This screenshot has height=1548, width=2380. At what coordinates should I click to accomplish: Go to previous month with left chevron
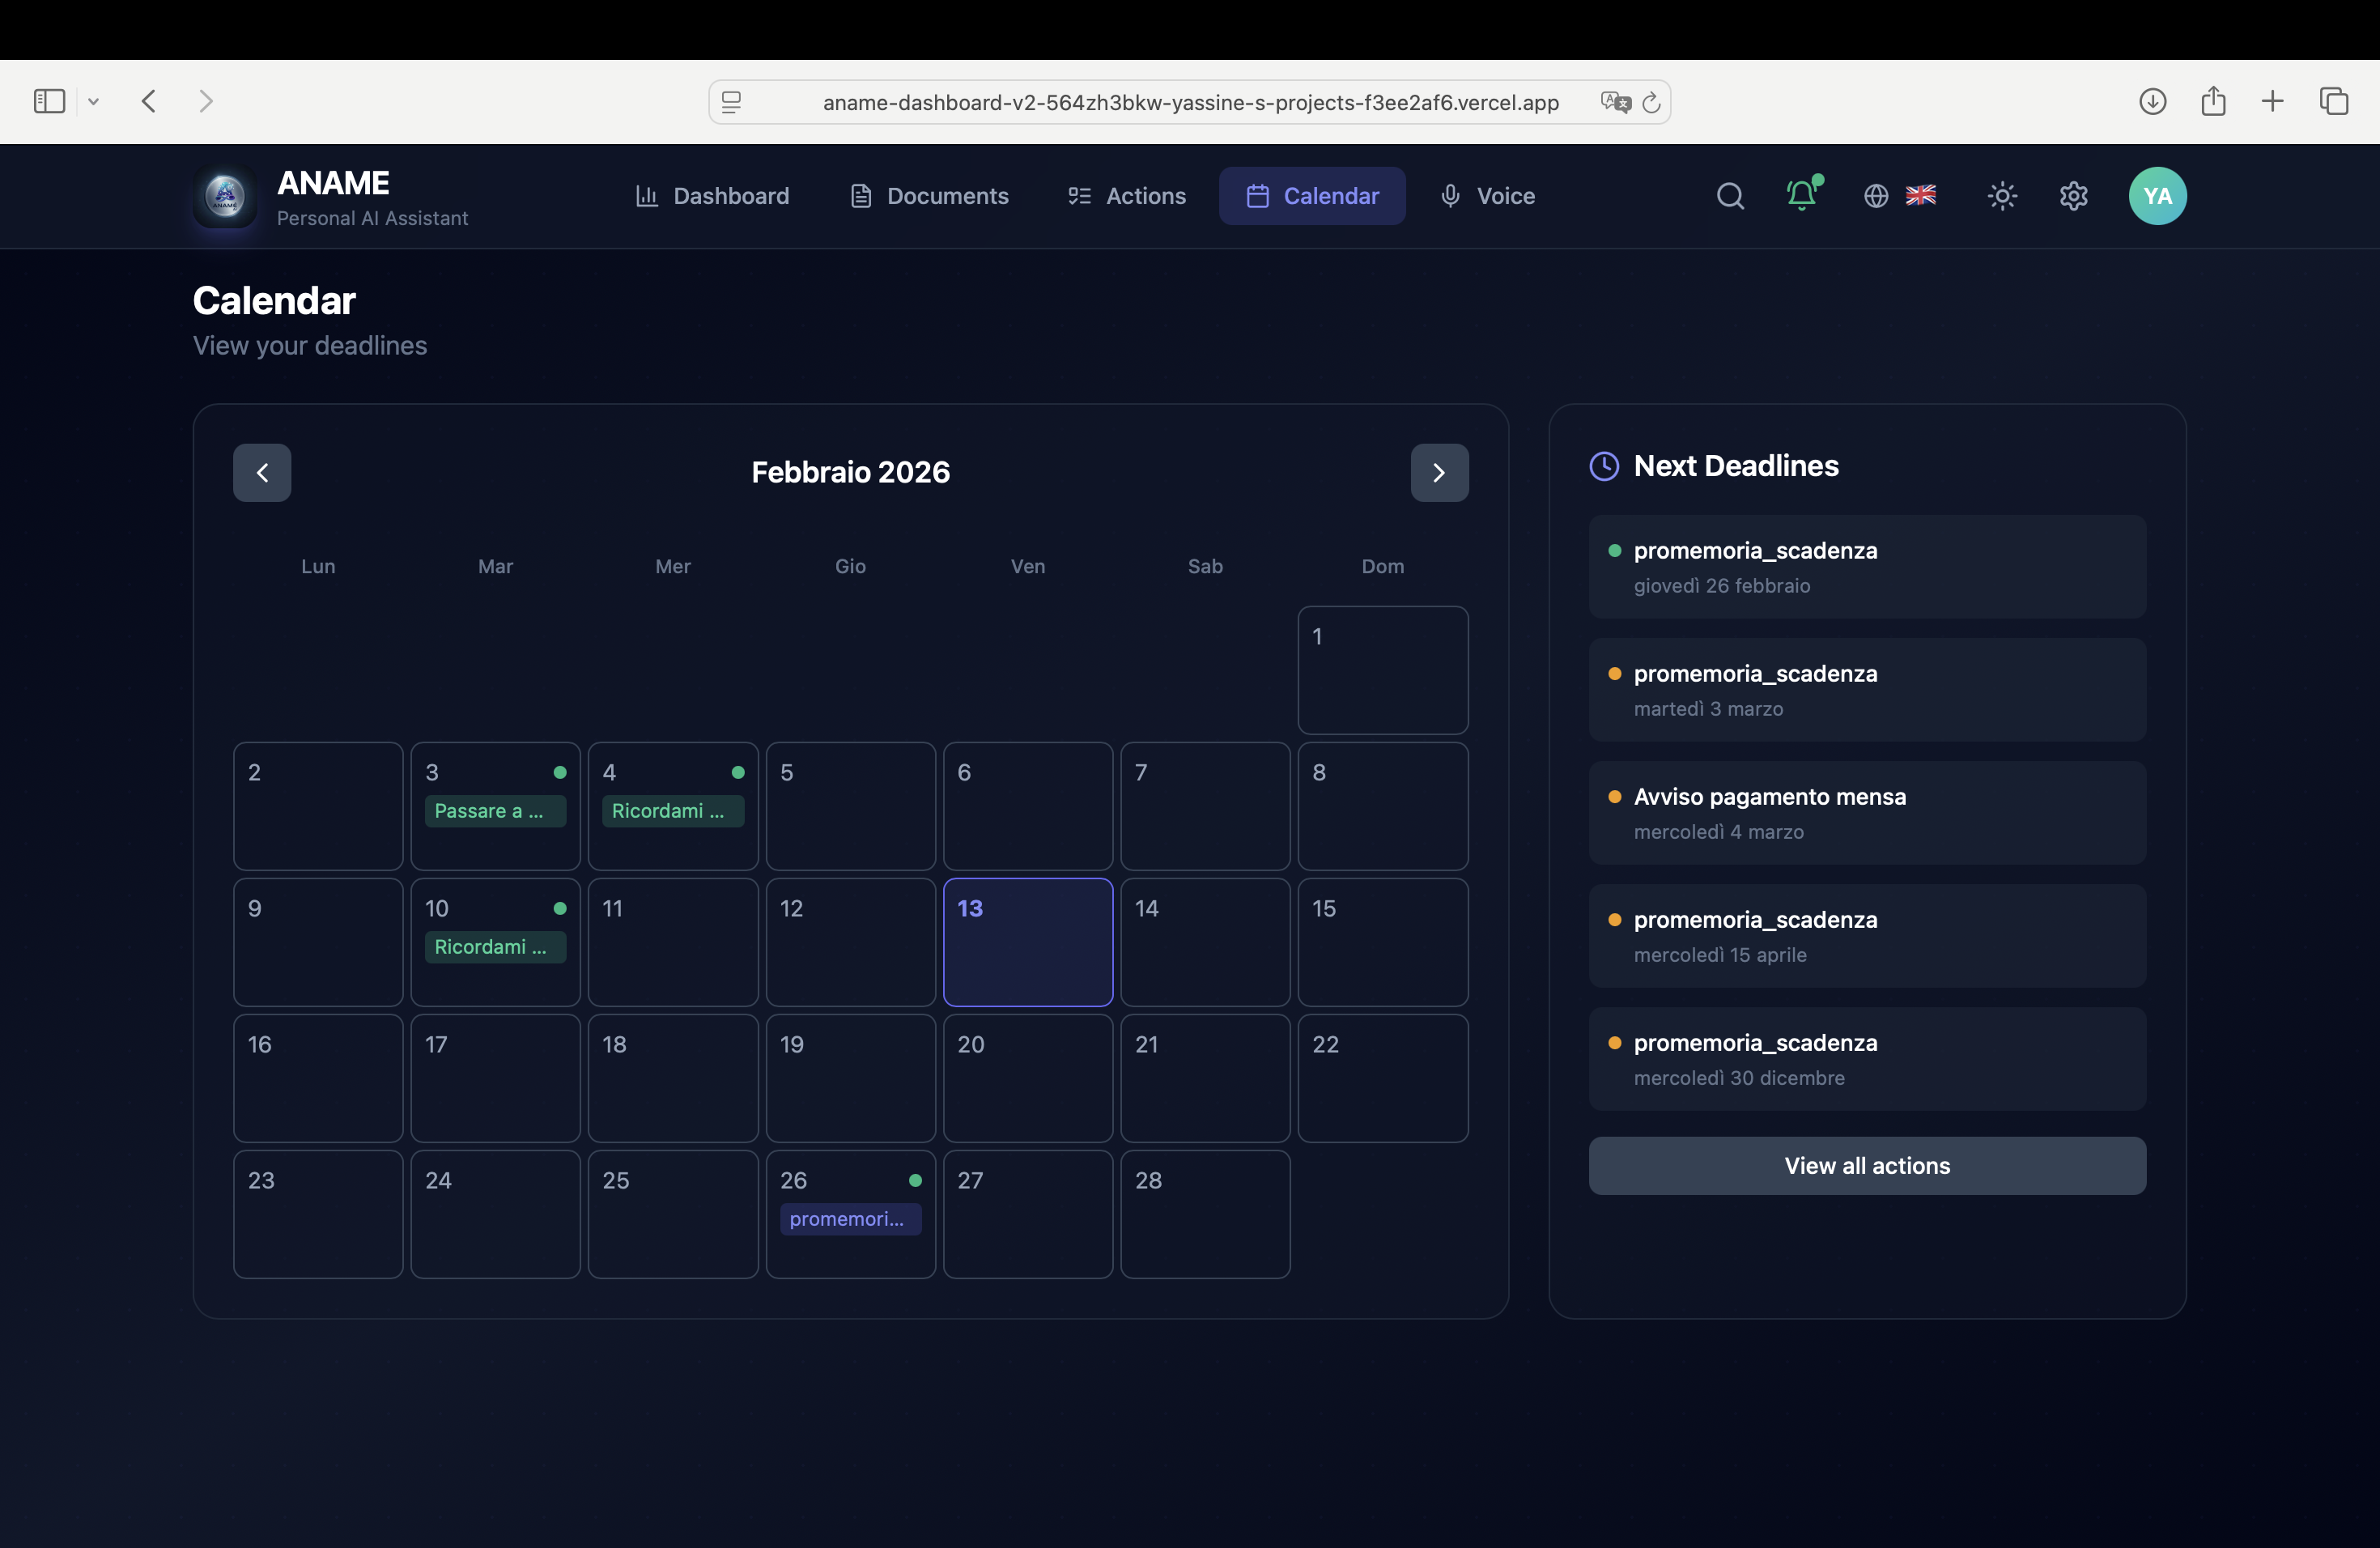pyautogui.click(x=262, y=472)
